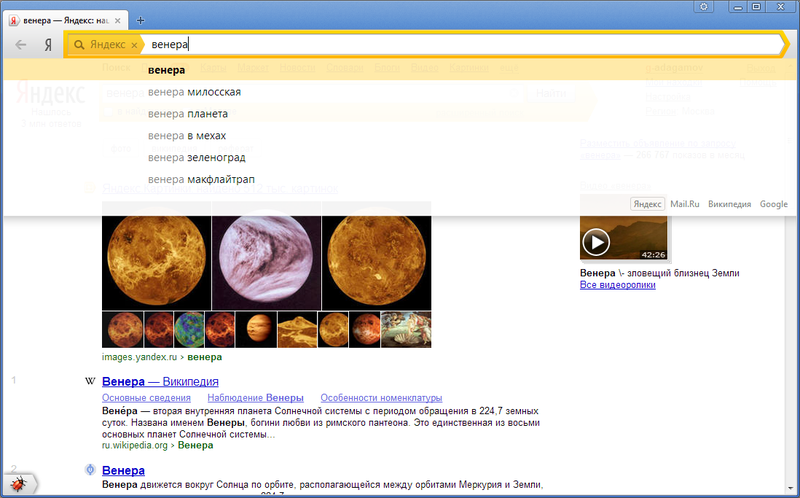The image size is (800, 498).
Task: Open browser settings gear in title bar
Action: point(704,7)
